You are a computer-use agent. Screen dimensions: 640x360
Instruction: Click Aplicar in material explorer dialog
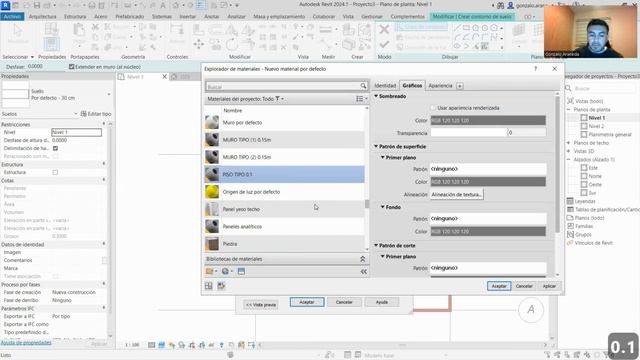point(549,286)
